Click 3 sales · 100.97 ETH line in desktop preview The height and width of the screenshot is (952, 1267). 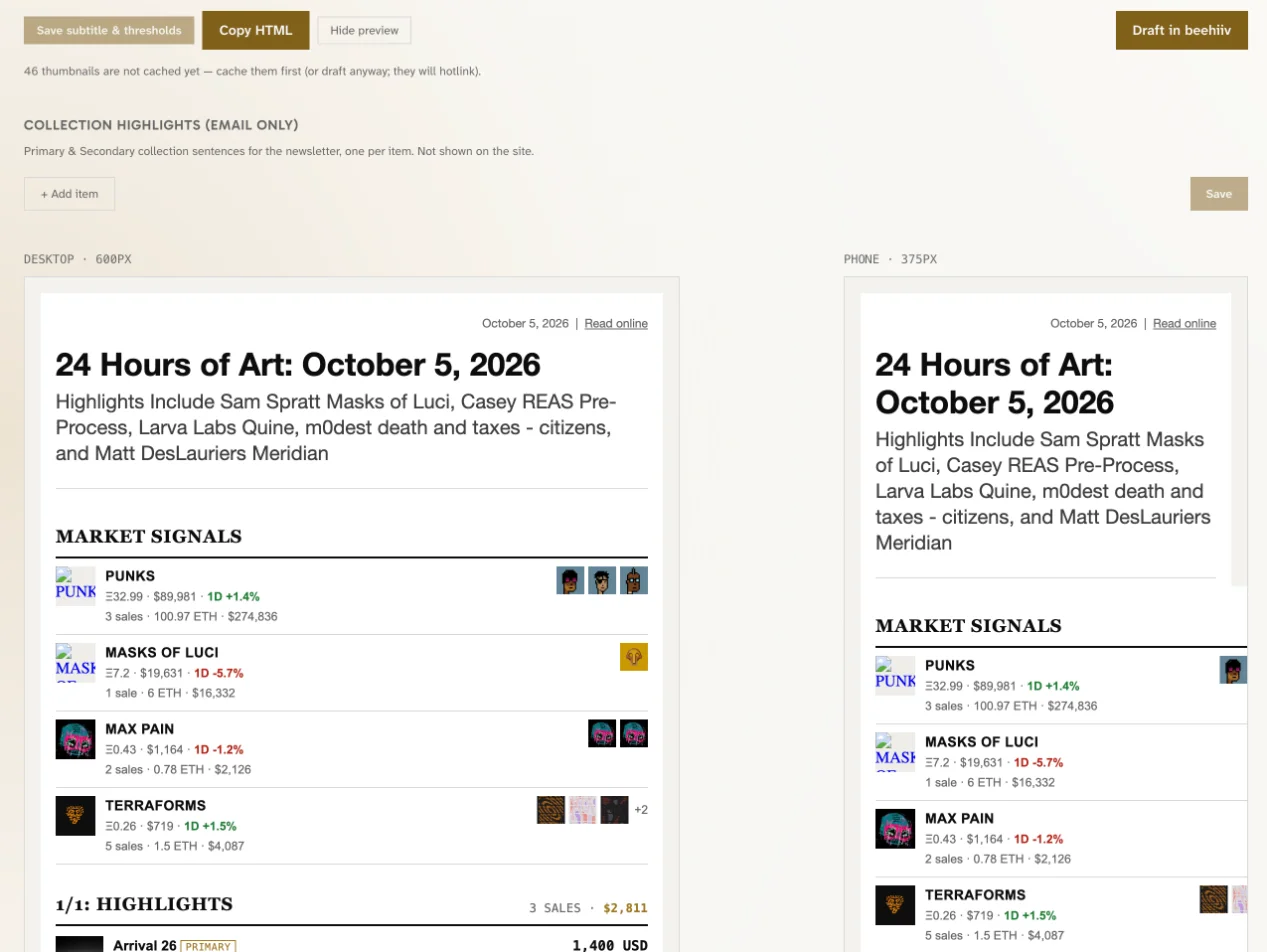(191, 616)
